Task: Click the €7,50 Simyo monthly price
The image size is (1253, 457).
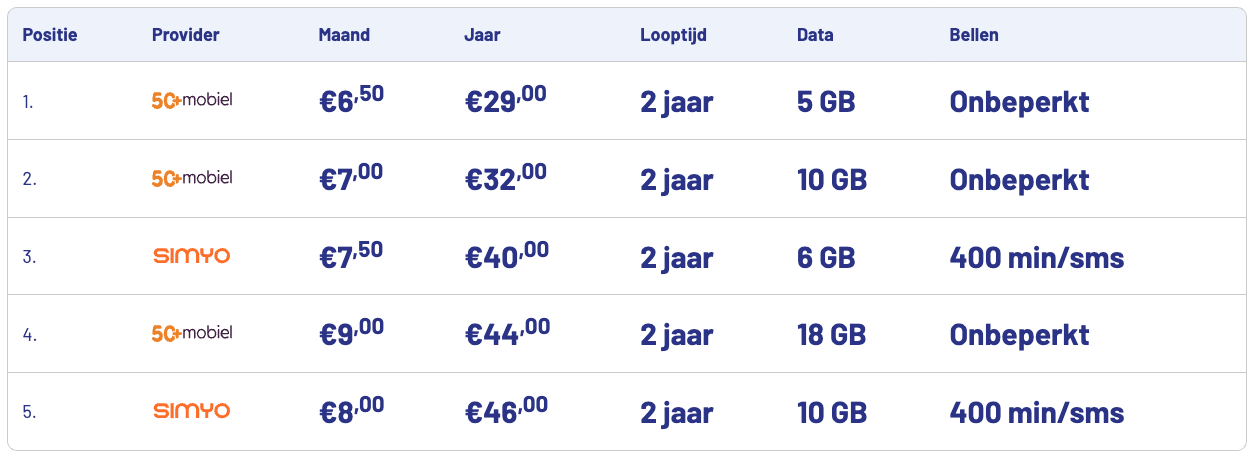Action: point(350,256)
